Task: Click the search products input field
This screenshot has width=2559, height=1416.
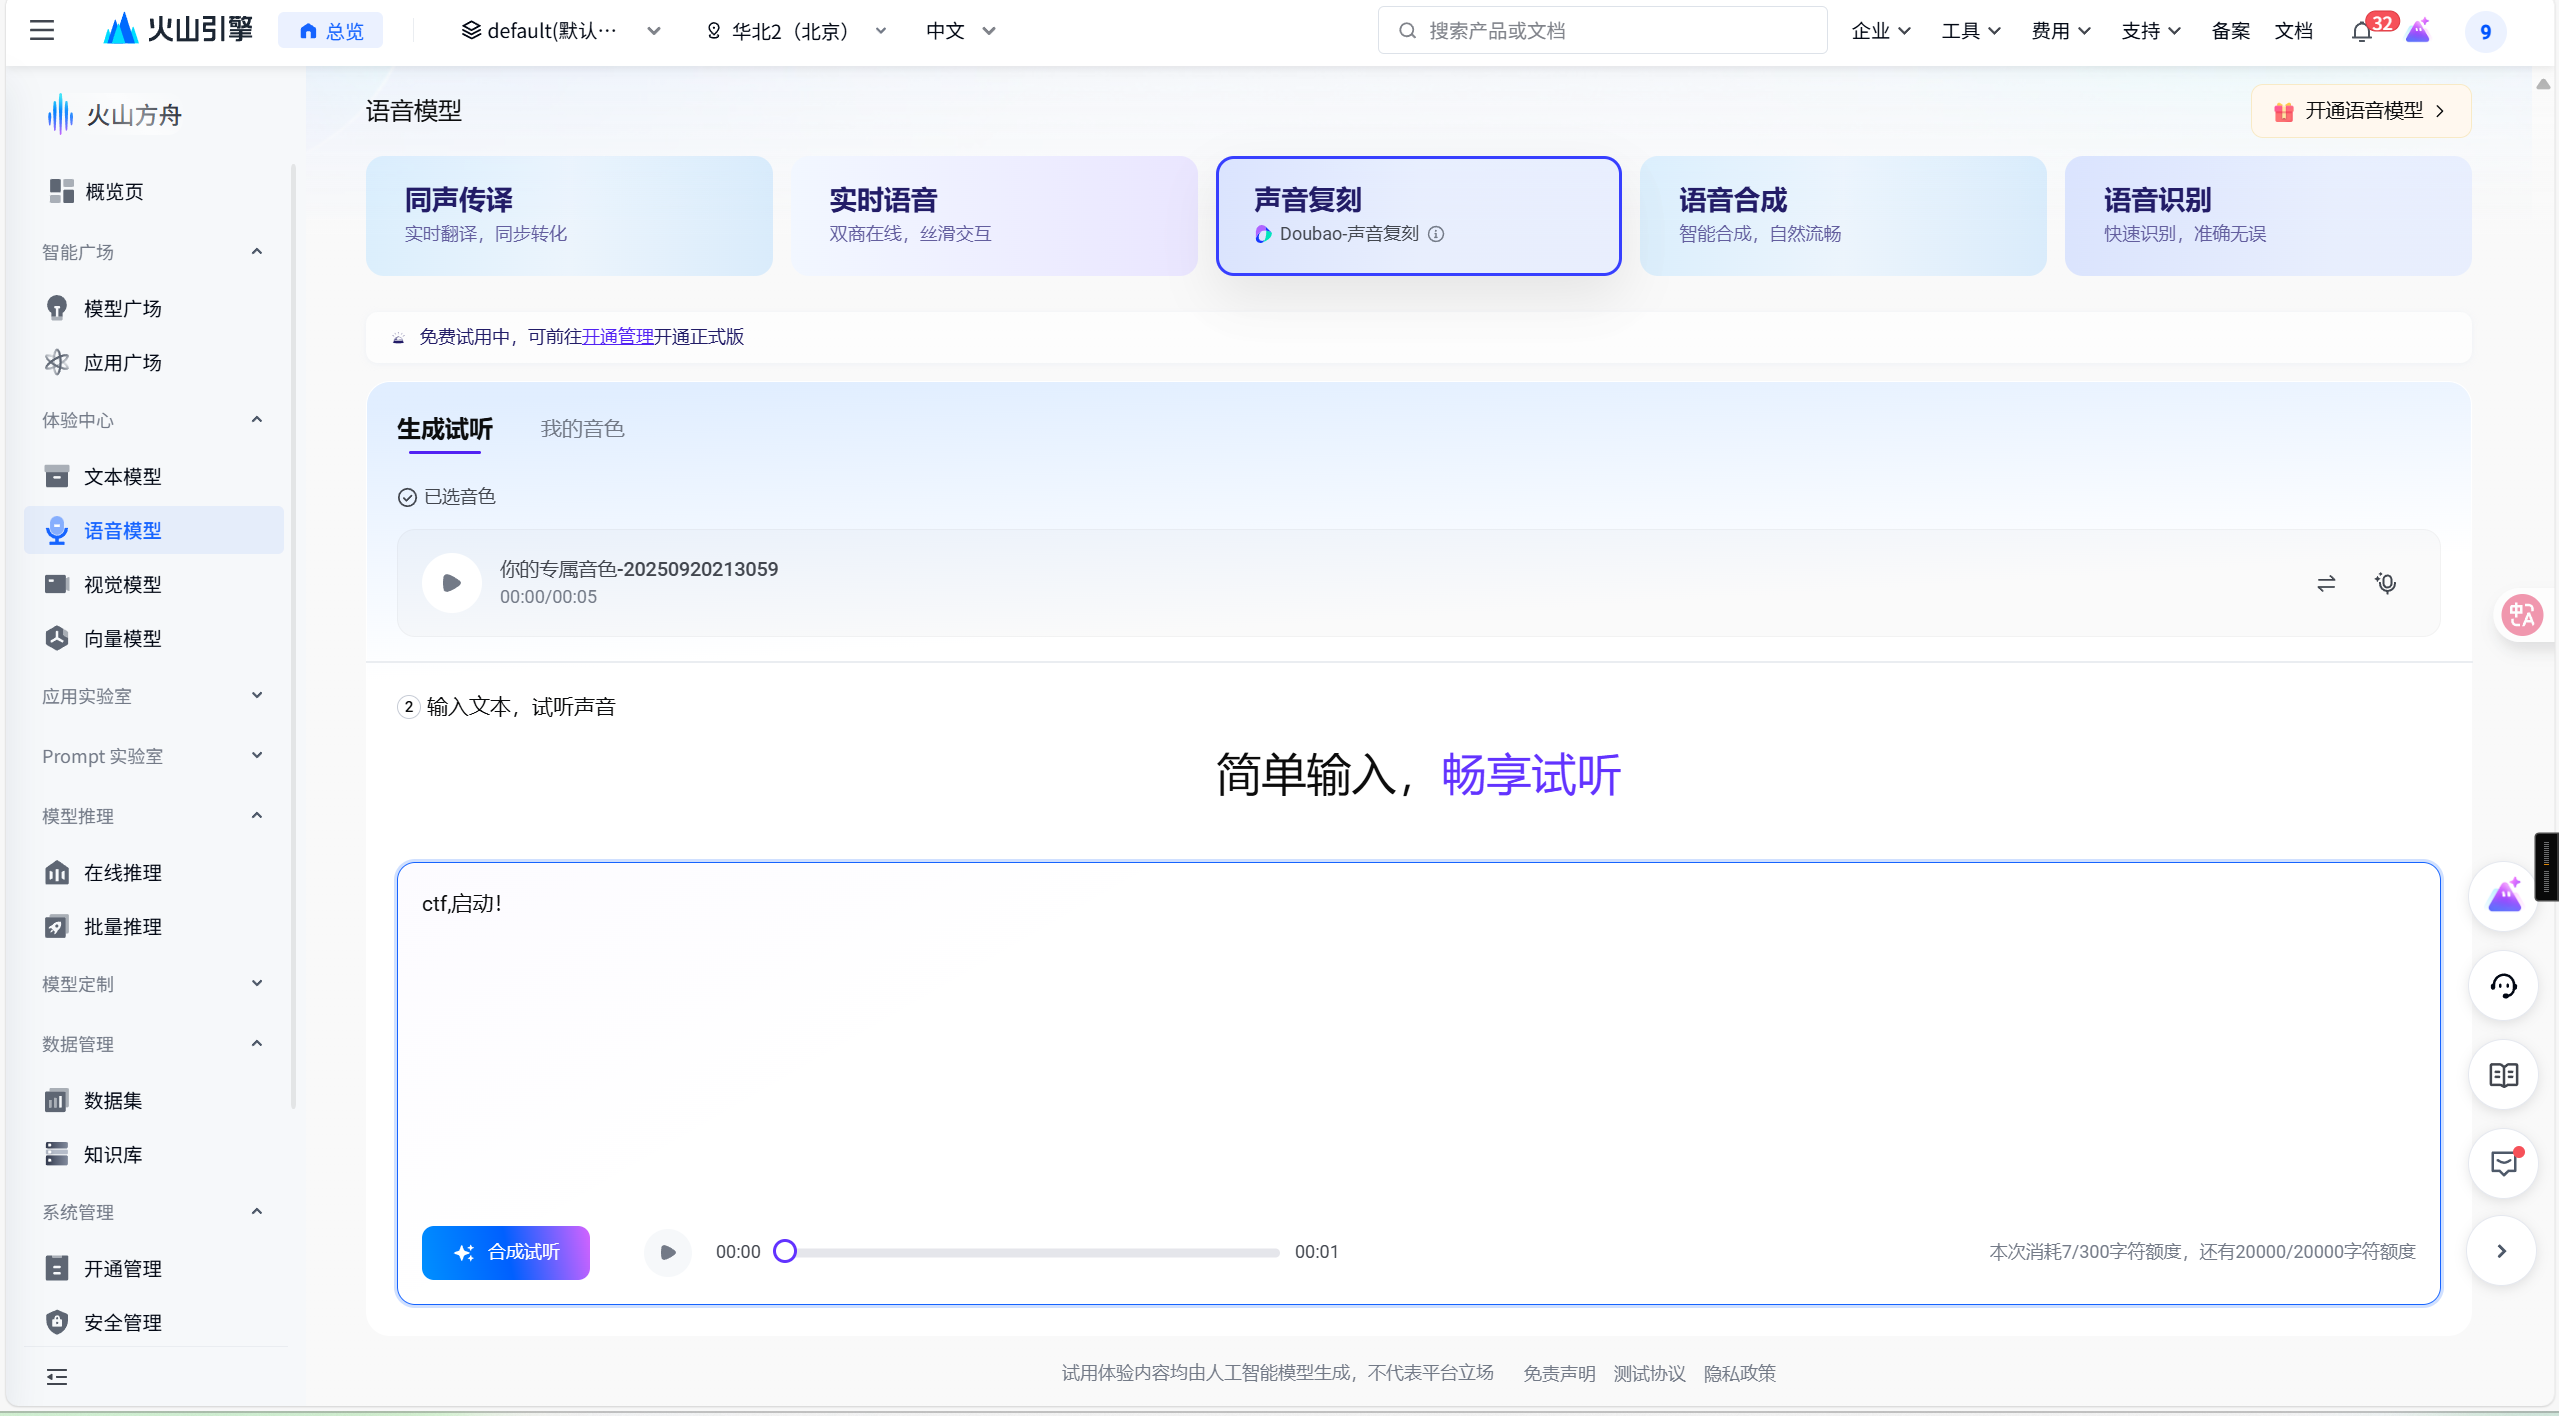Action: pos(1602,31)
